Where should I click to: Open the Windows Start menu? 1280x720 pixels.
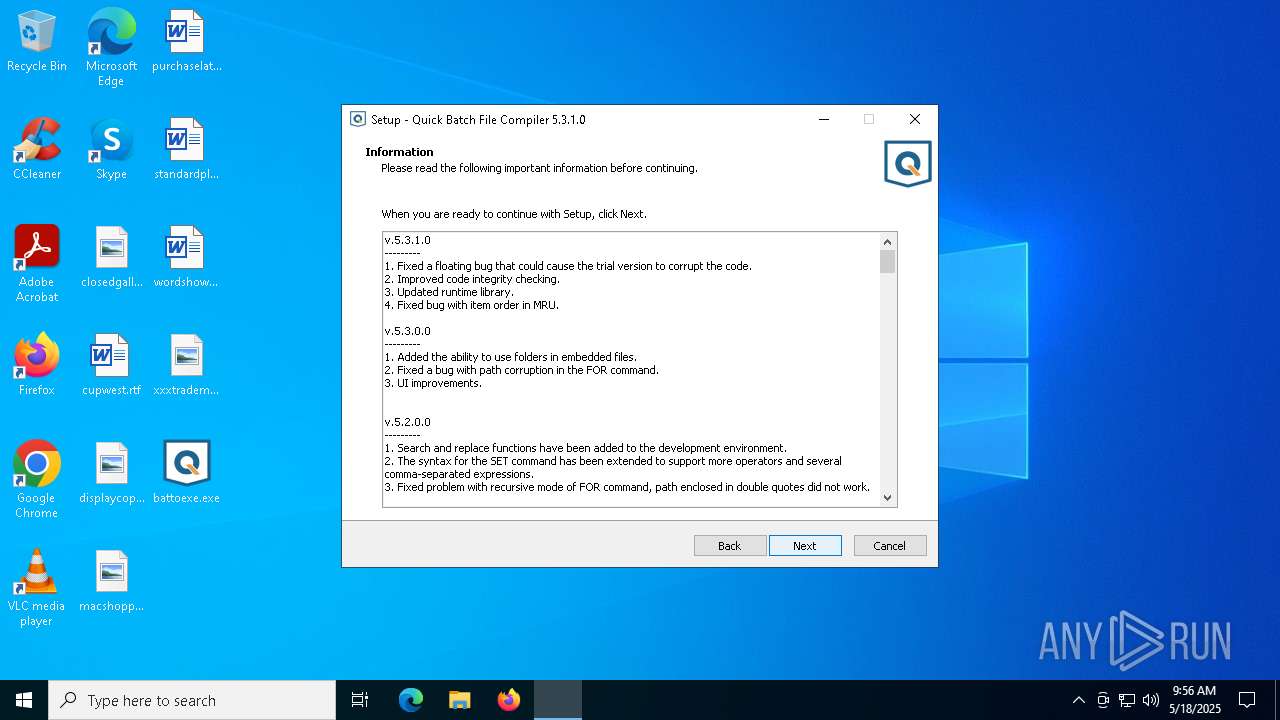[24, 700]
